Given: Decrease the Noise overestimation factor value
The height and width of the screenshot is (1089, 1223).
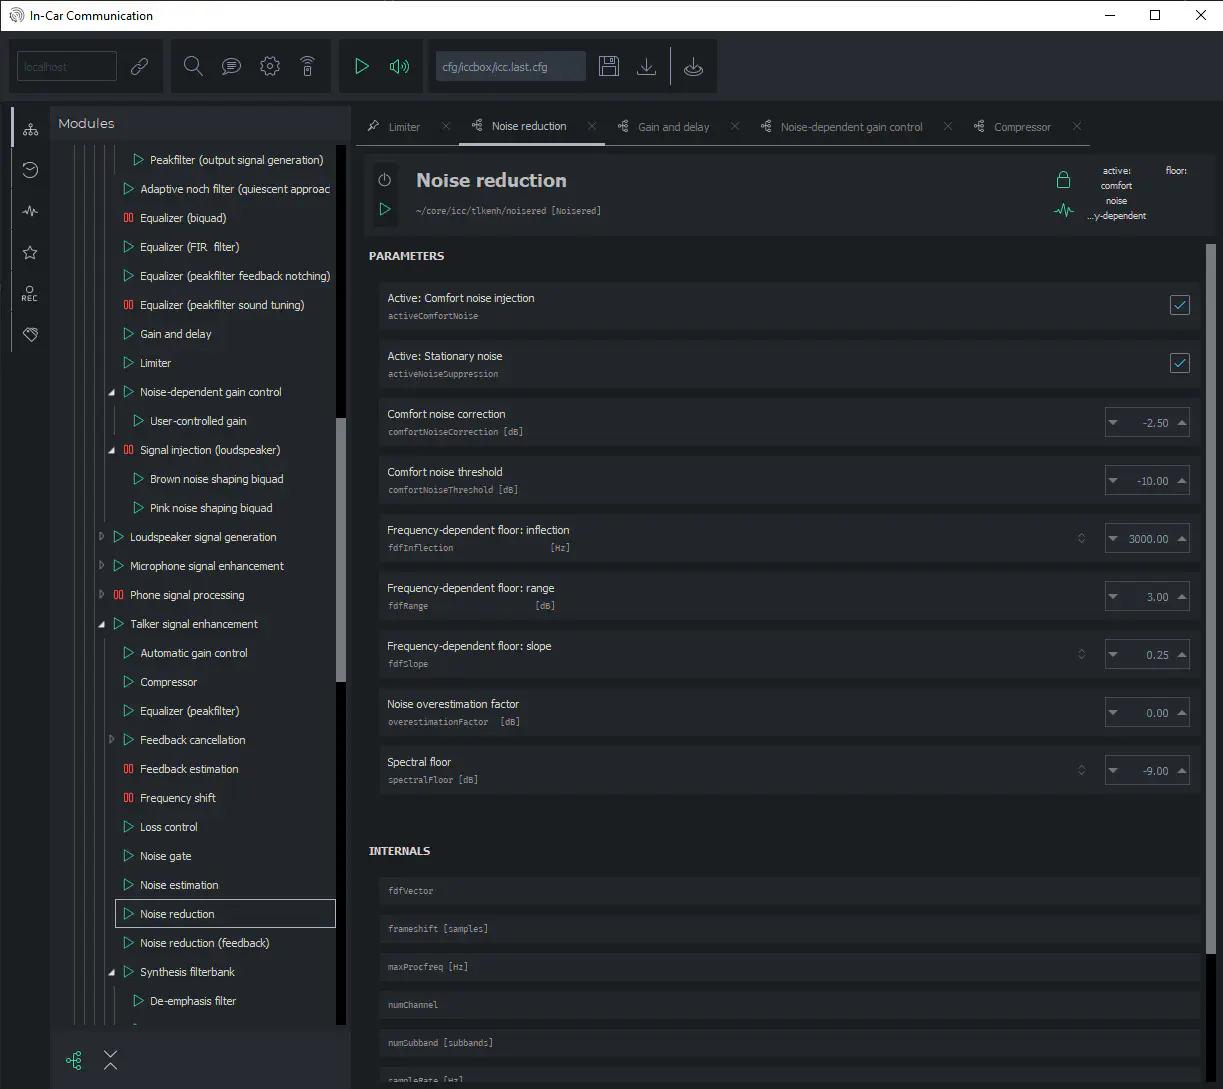Looking at the screenshot, I should 1113,712.
